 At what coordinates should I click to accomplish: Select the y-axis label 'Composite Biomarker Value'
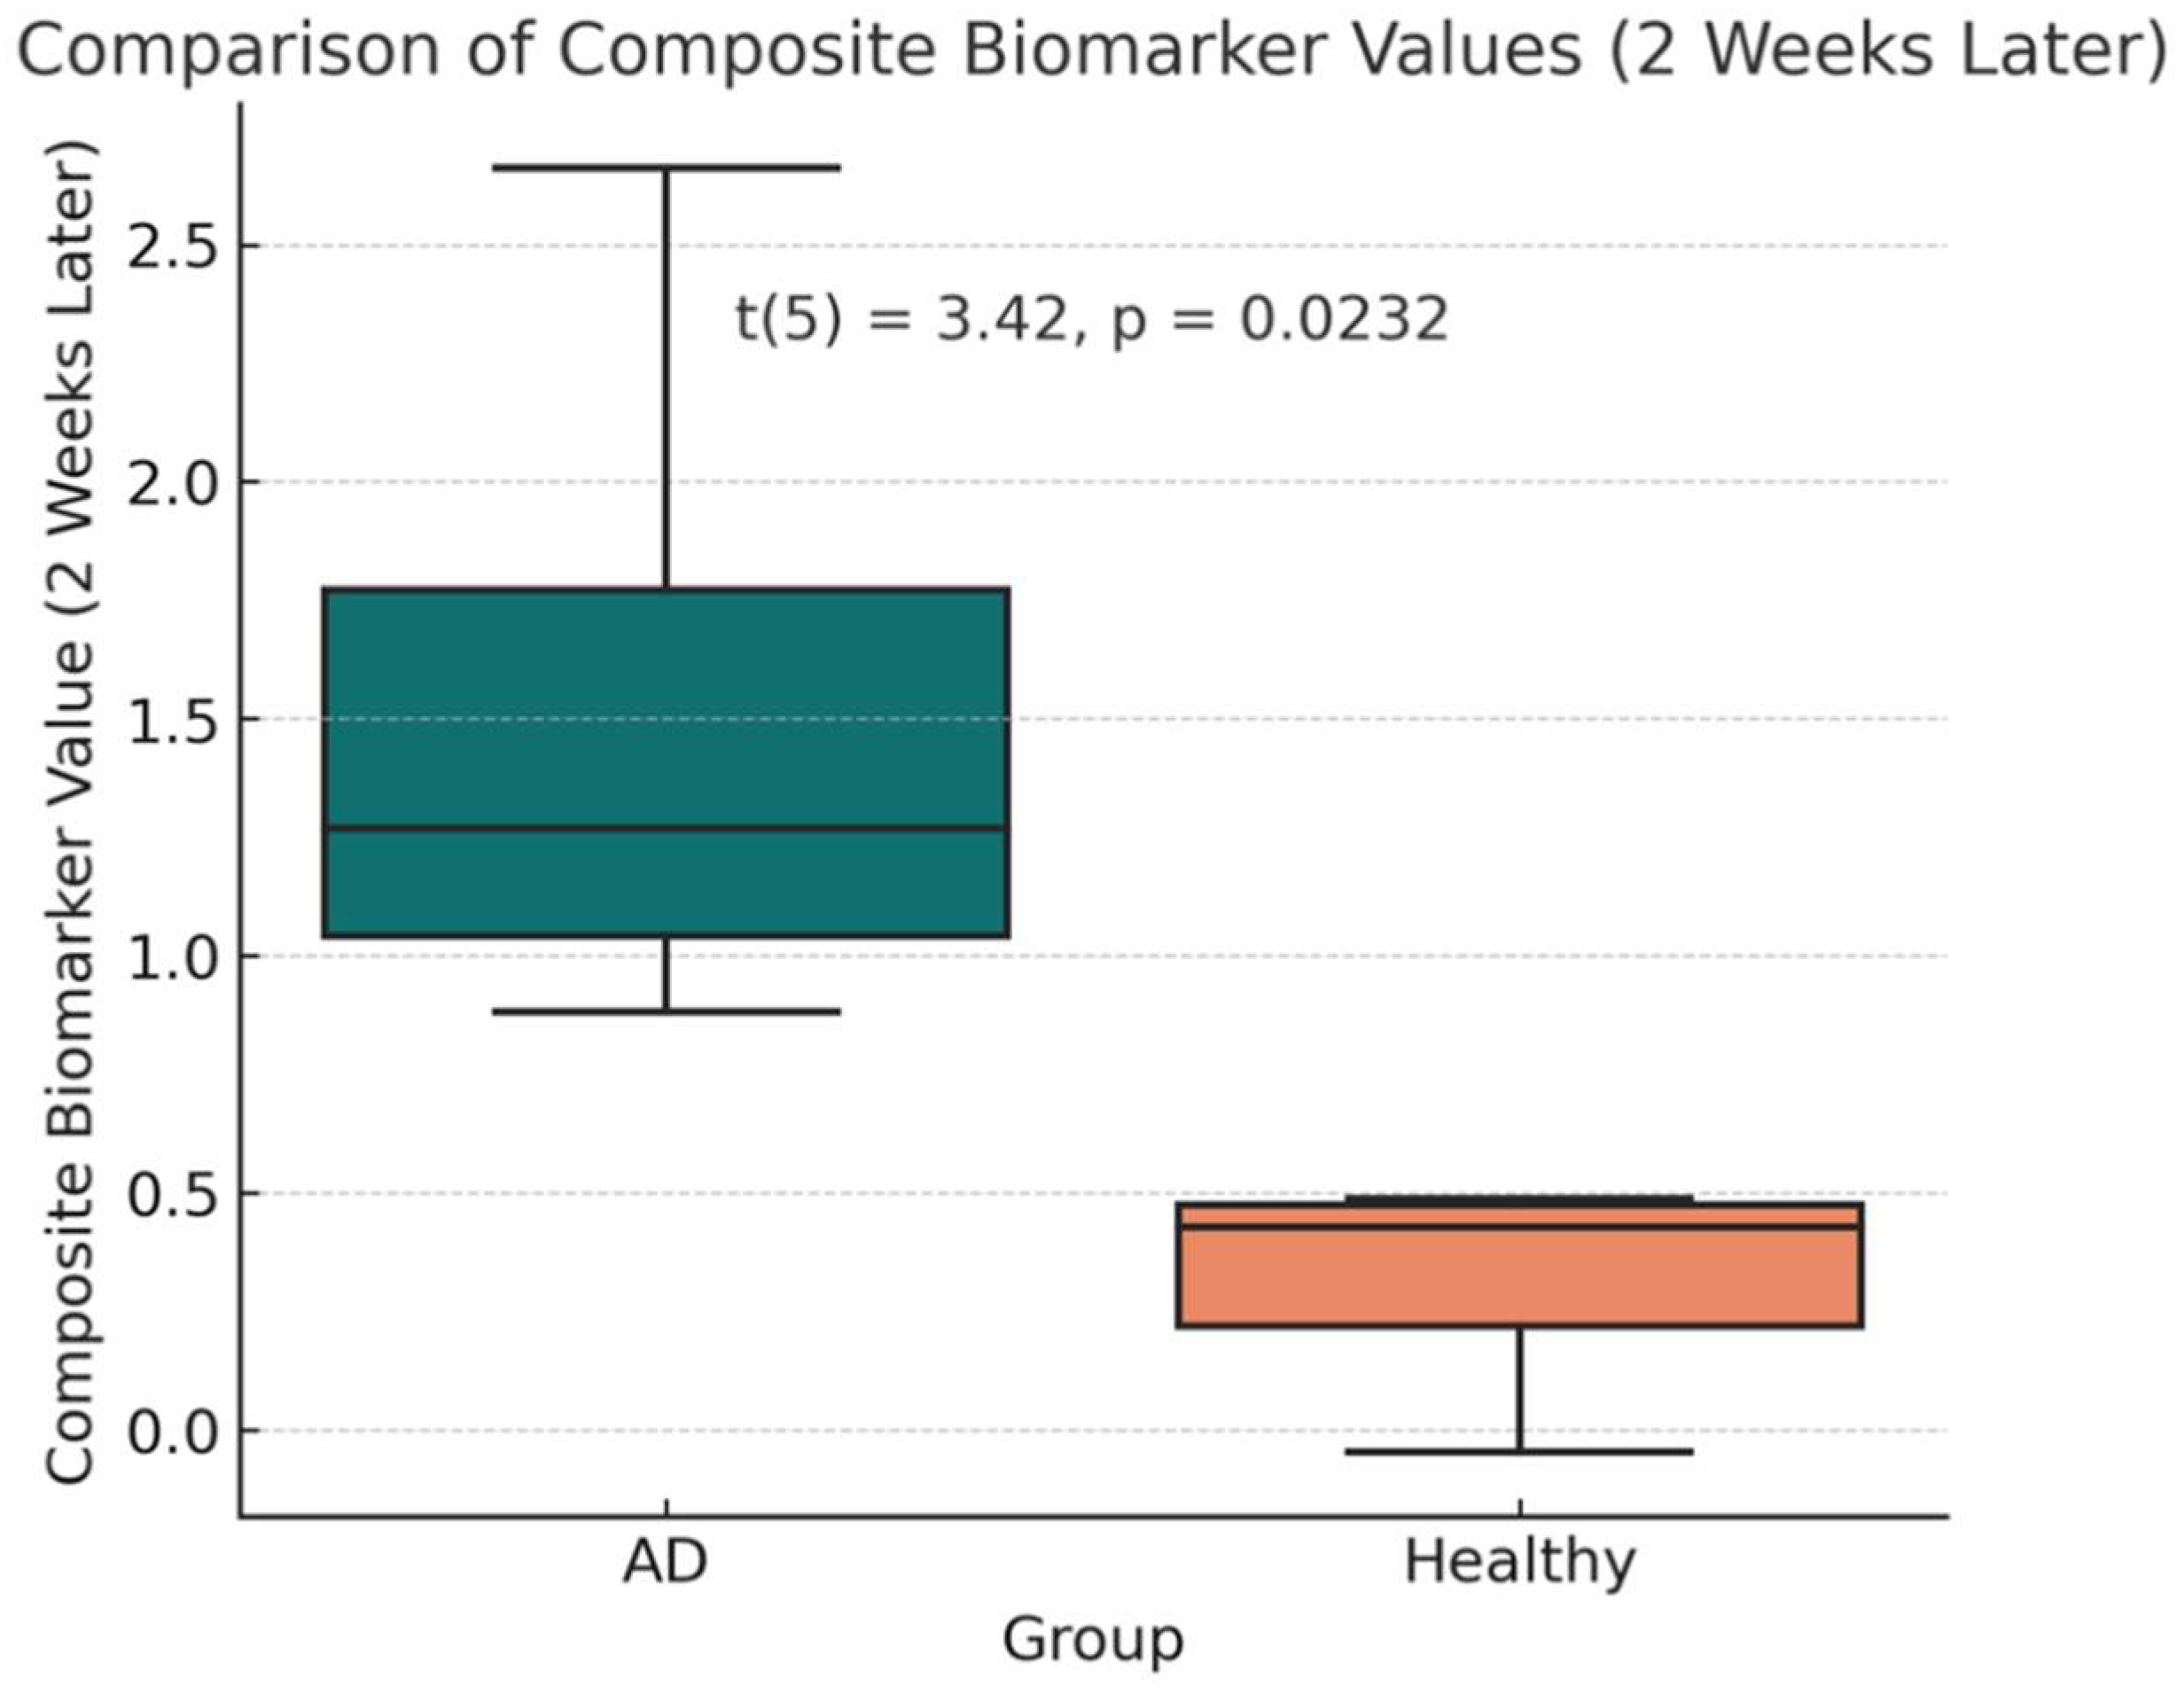pyautogui.click(x=70, y=810)
